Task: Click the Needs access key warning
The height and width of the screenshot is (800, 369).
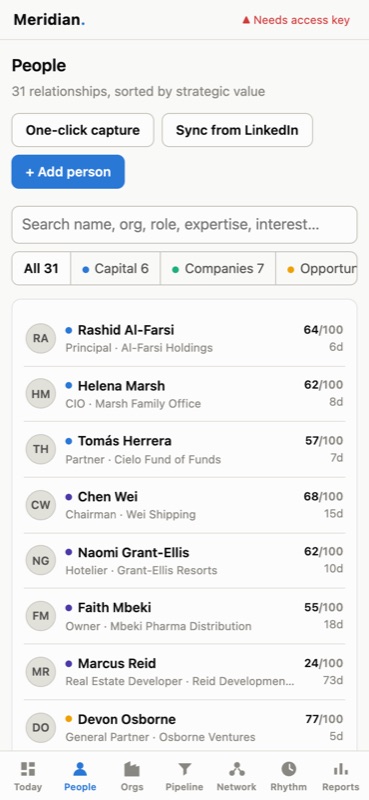Action: 296,20
